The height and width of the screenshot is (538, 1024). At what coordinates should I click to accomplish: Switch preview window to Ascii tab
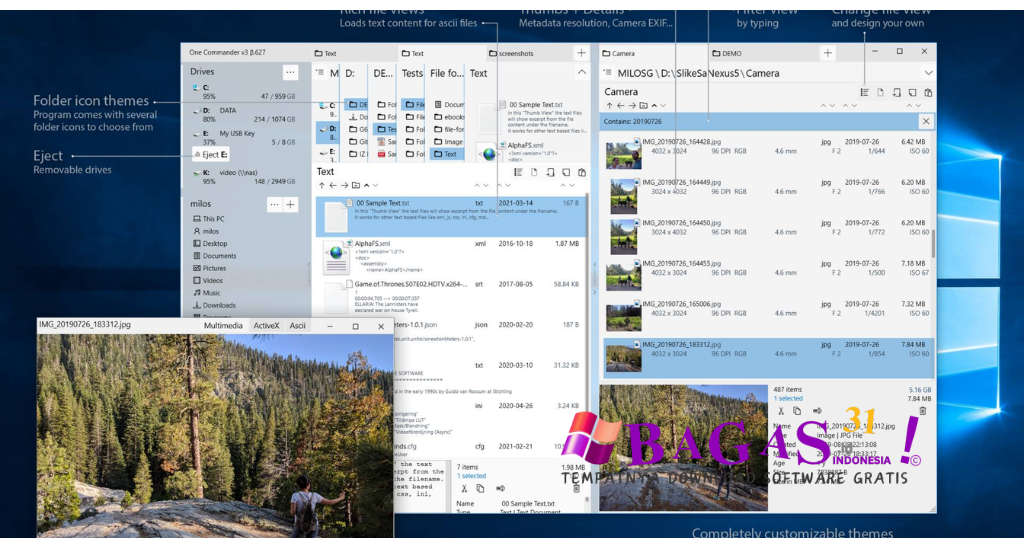coord(297,326)
